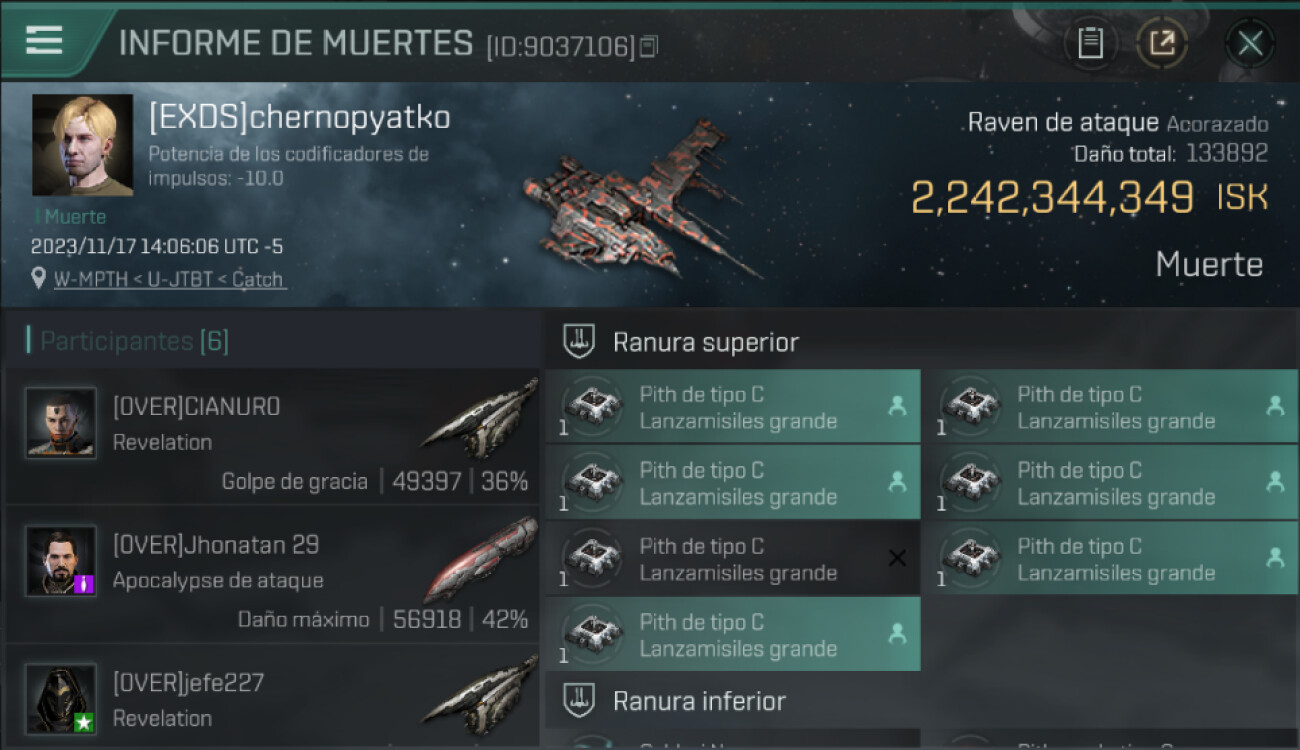Click the Ranura inferior slot icon
The image size is (1300, 750).
click(x=579, y=700)
